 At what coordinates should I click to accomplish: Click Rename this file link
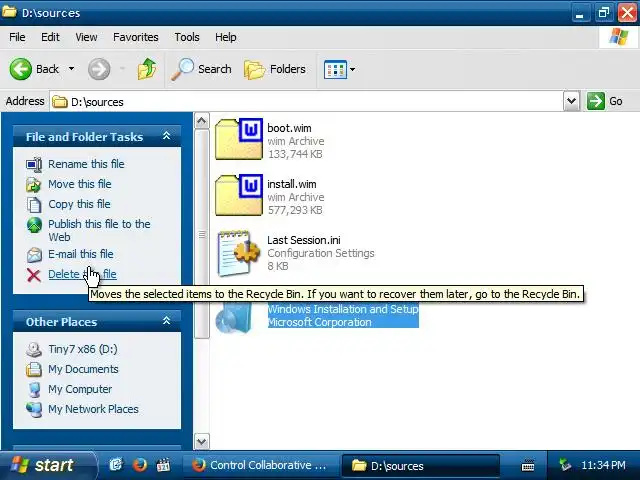point(86,164)
